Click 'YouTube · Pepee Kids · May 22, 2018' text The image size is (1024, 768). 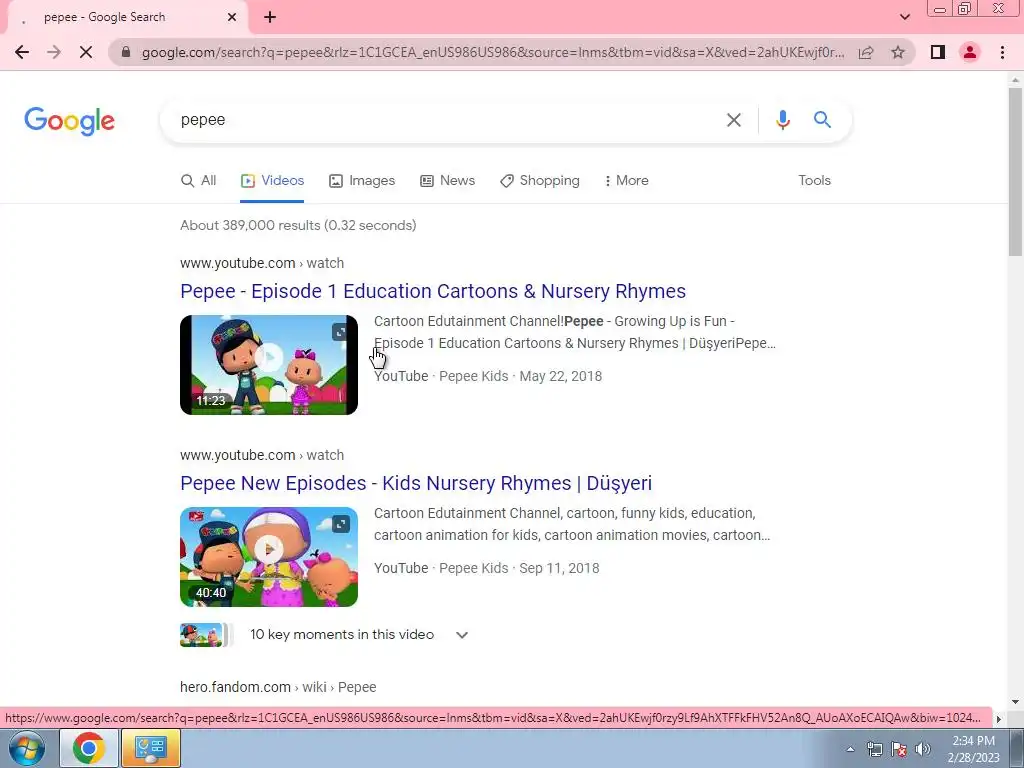click(x=488, y=377)
